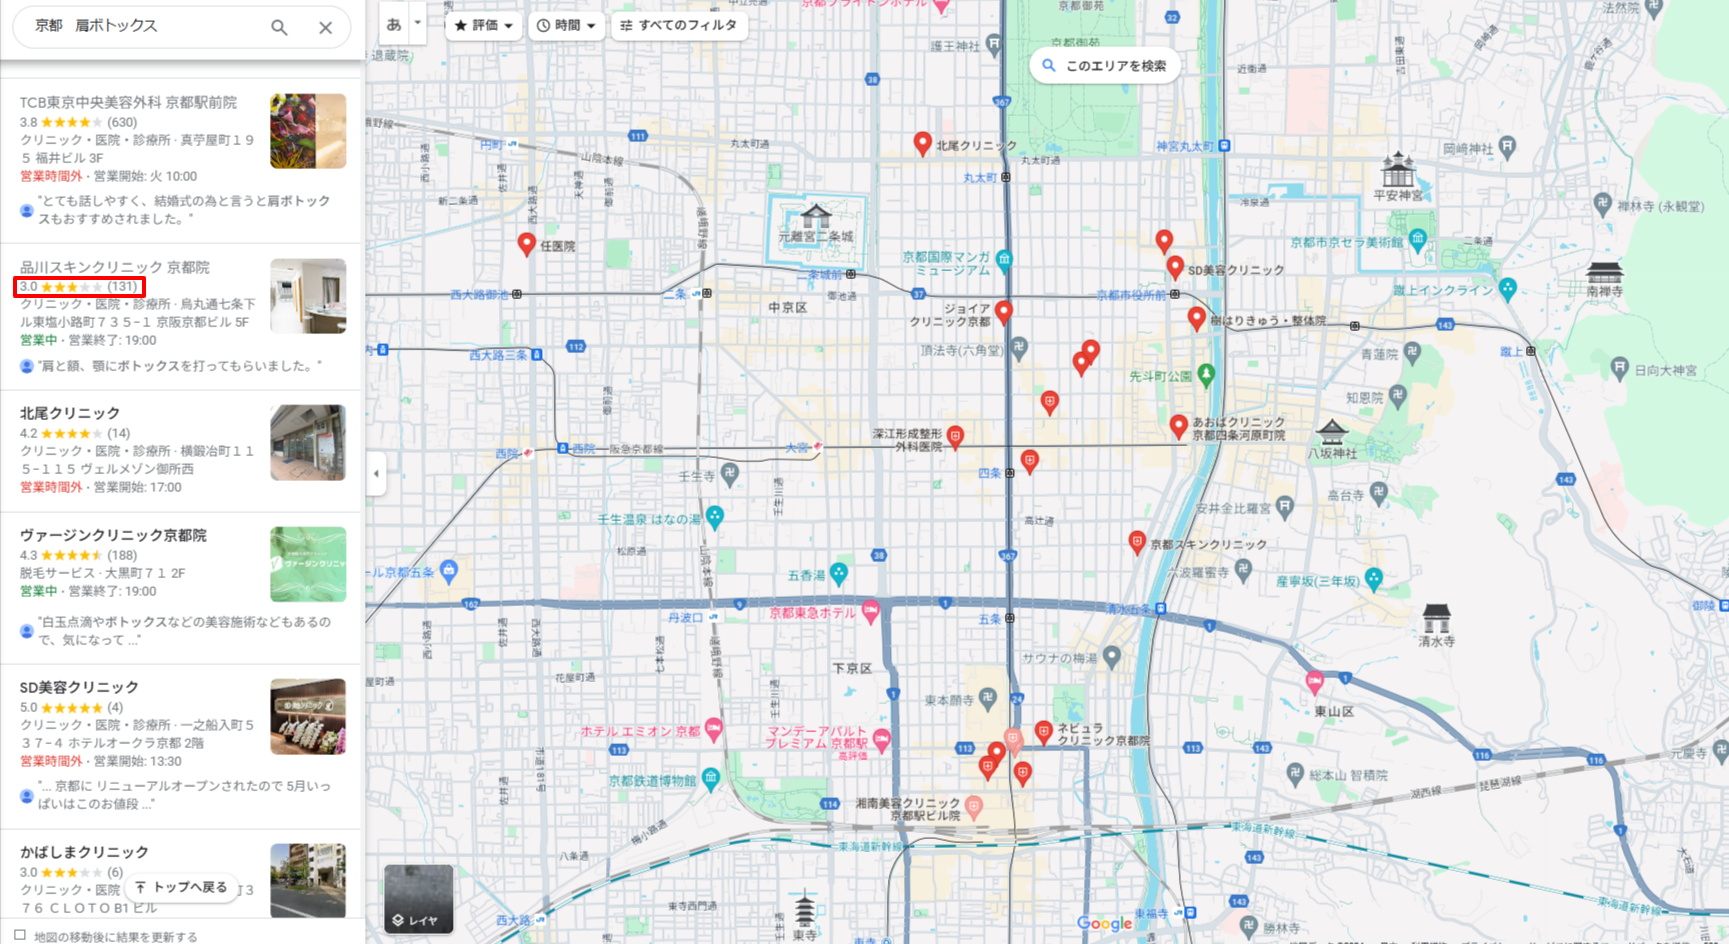Open the レイヤ layers map switcher
Screen dimensions: 1729x944
(x=418, y=898)
